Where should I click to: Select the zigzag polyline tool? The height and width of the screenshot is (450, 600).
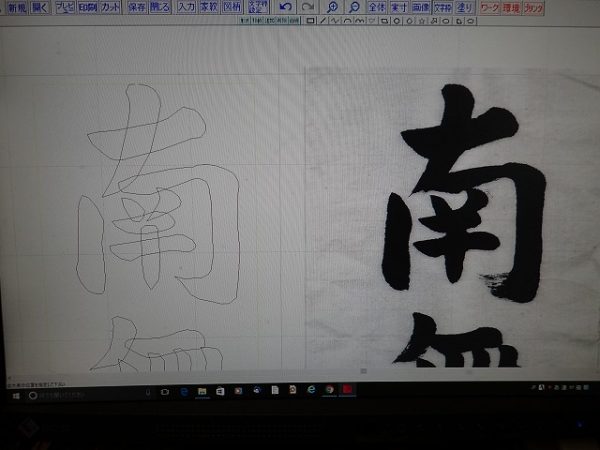(335, 21)
